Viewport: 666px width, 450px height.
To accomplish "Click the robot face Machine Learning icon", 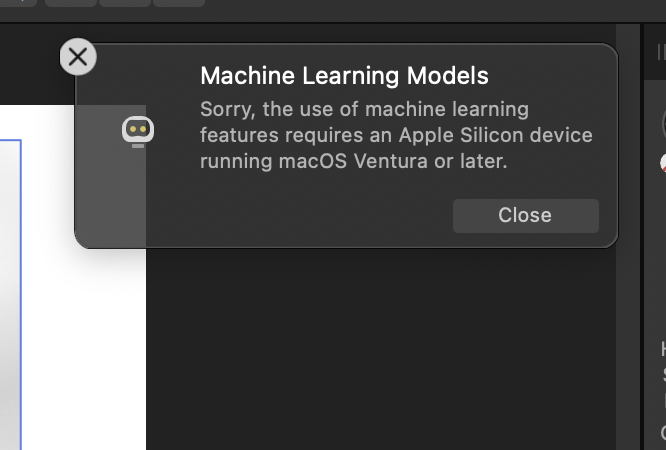I will pyautogui.click(x=138, y=131).
